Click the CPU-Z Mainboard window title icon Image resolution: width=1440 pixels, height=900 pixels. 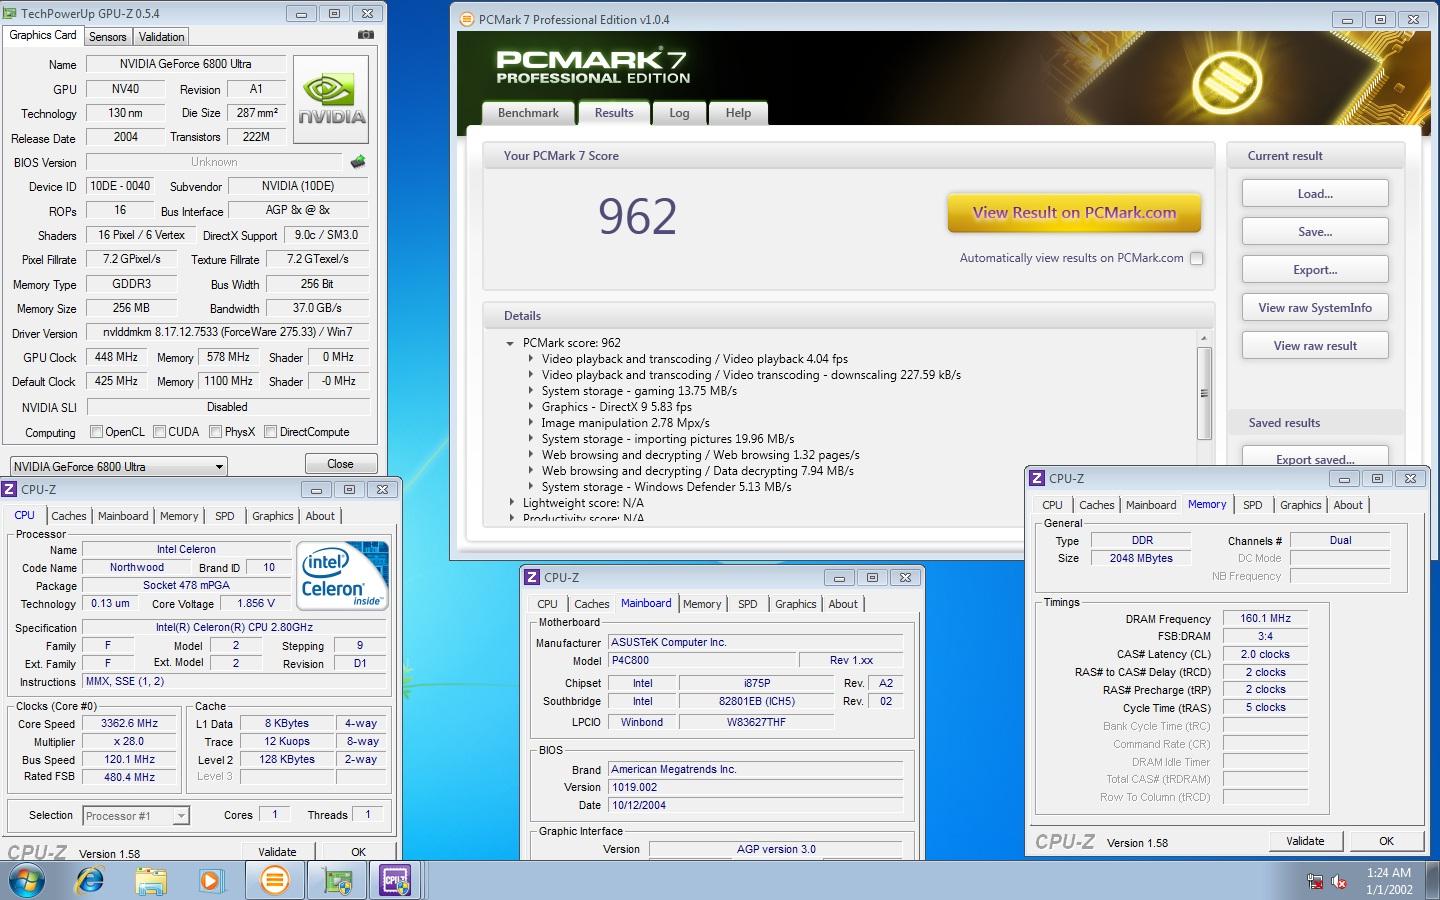(x=532, y=577)
